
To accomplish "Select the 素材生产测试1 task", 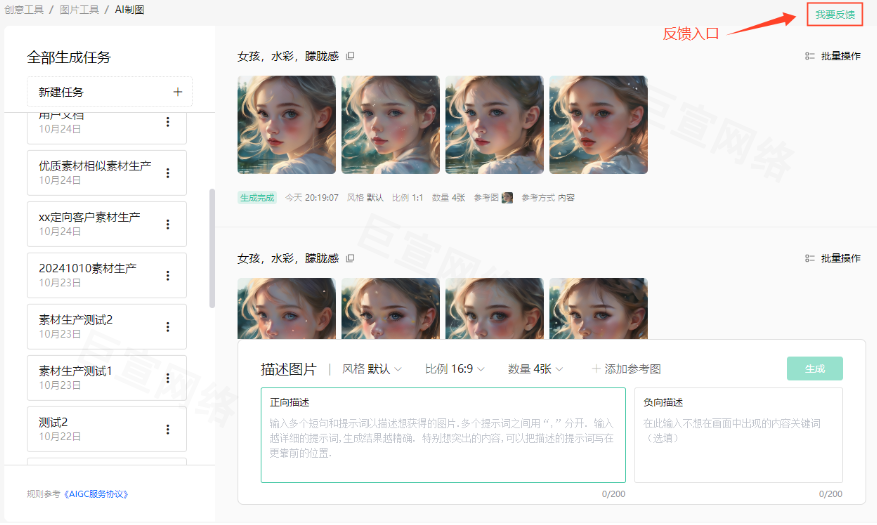I will tap(107, 378).
